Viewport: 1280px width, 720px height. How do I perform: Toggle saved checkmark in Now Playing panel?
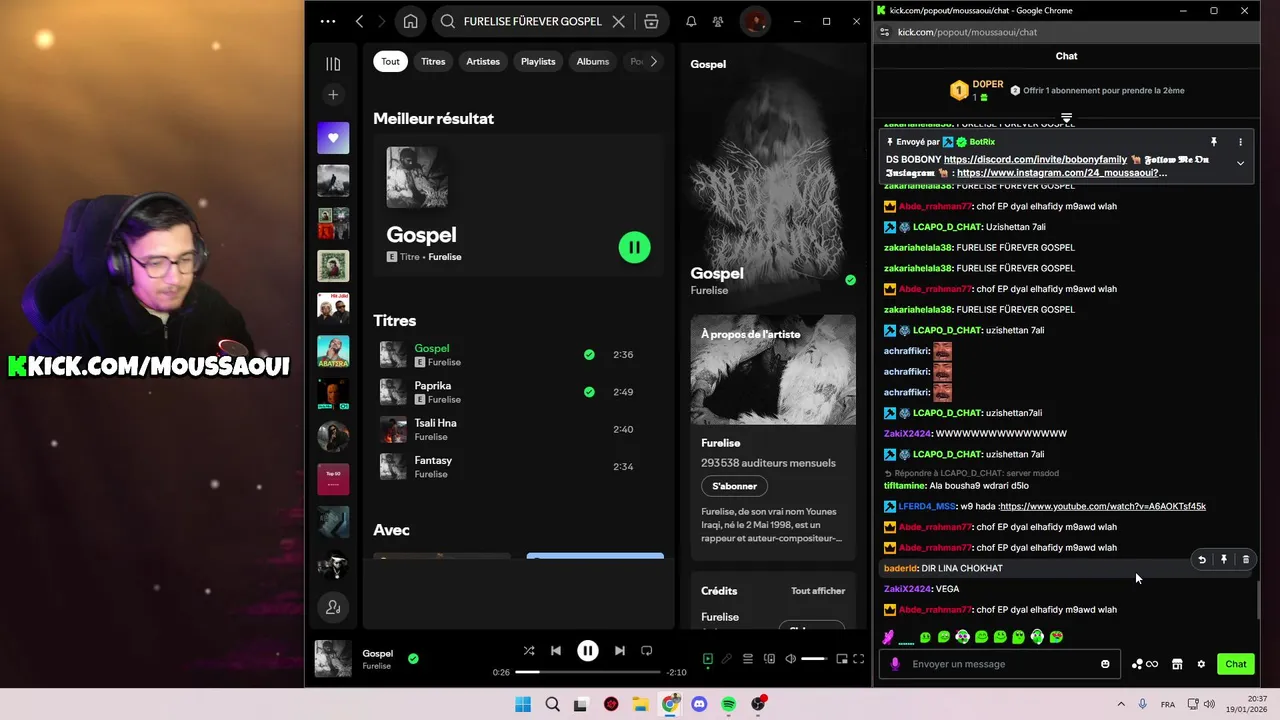850,280
